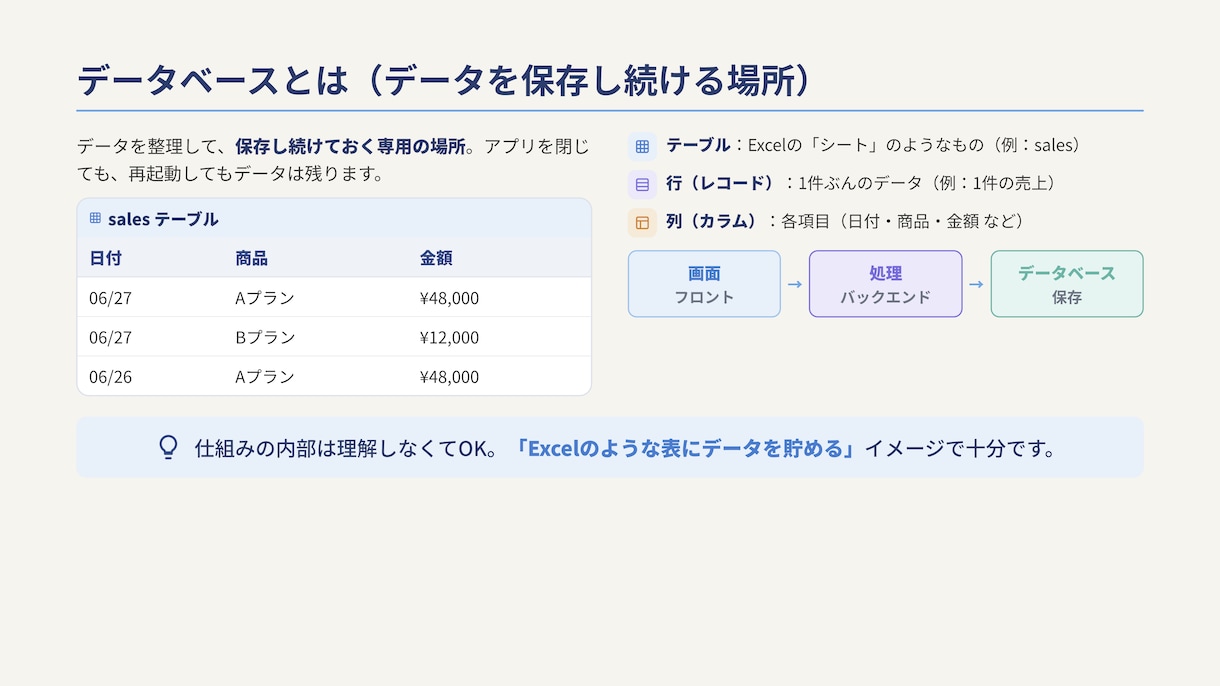Select the 画面 フロント box
The image size is (1220, 686).
pyautogui.click(x=704, y=284)
